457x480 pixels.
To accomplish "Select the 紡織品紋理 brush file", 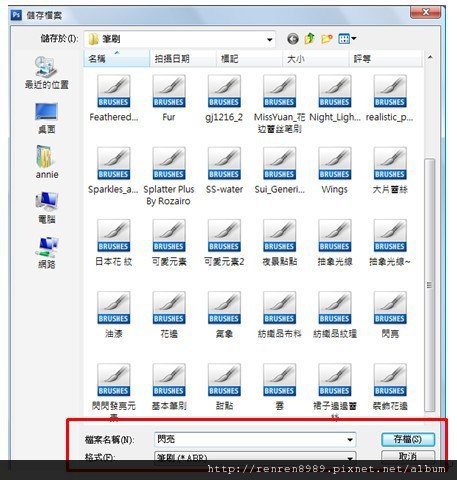I will [x=335, y=315].
